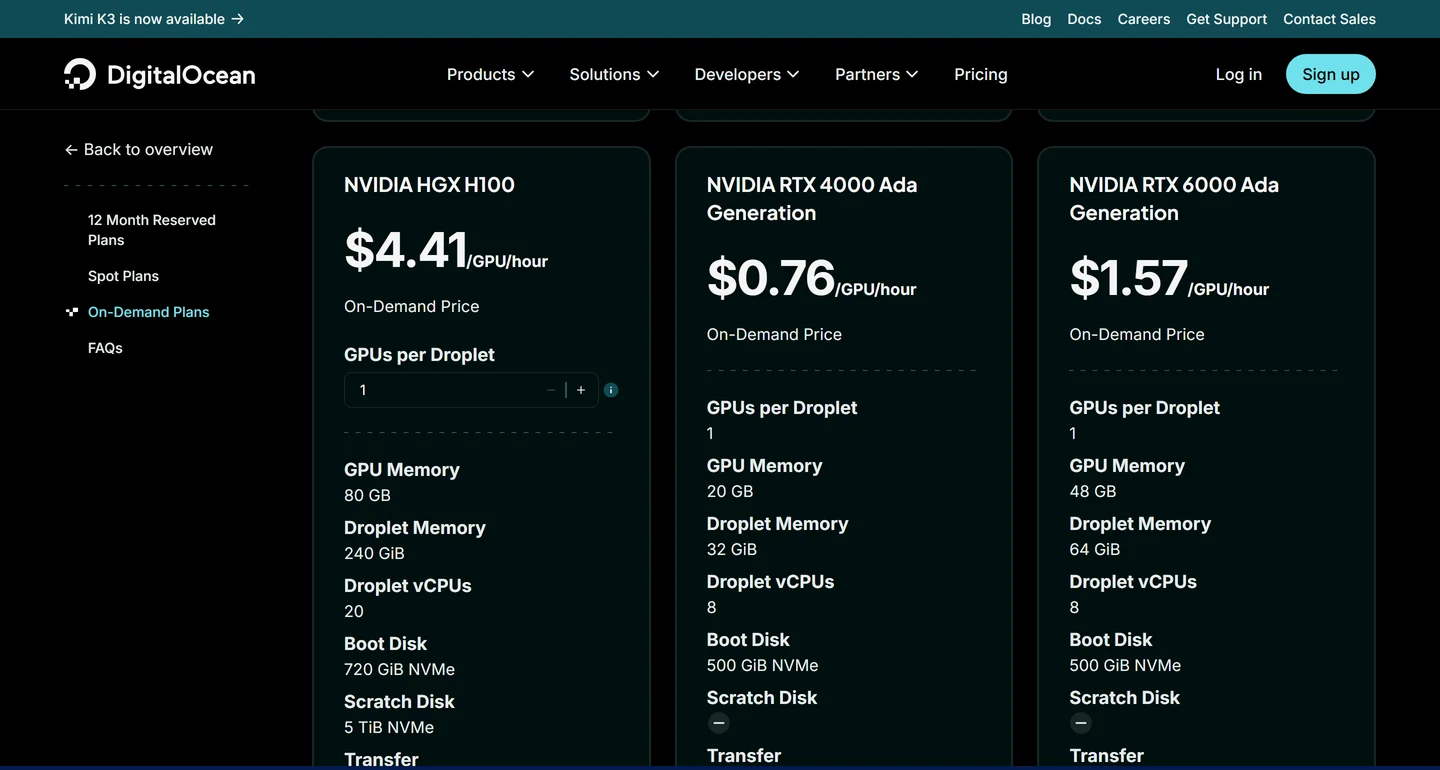The height and width of the screenshot is (770, 1440).
Task: Select On-Demand Plans in sidebar
Action: point(149,312)
